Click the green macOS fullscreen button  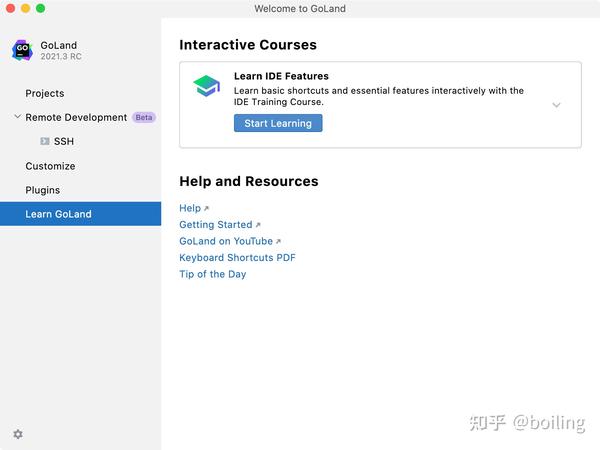[x=41, y=8]
